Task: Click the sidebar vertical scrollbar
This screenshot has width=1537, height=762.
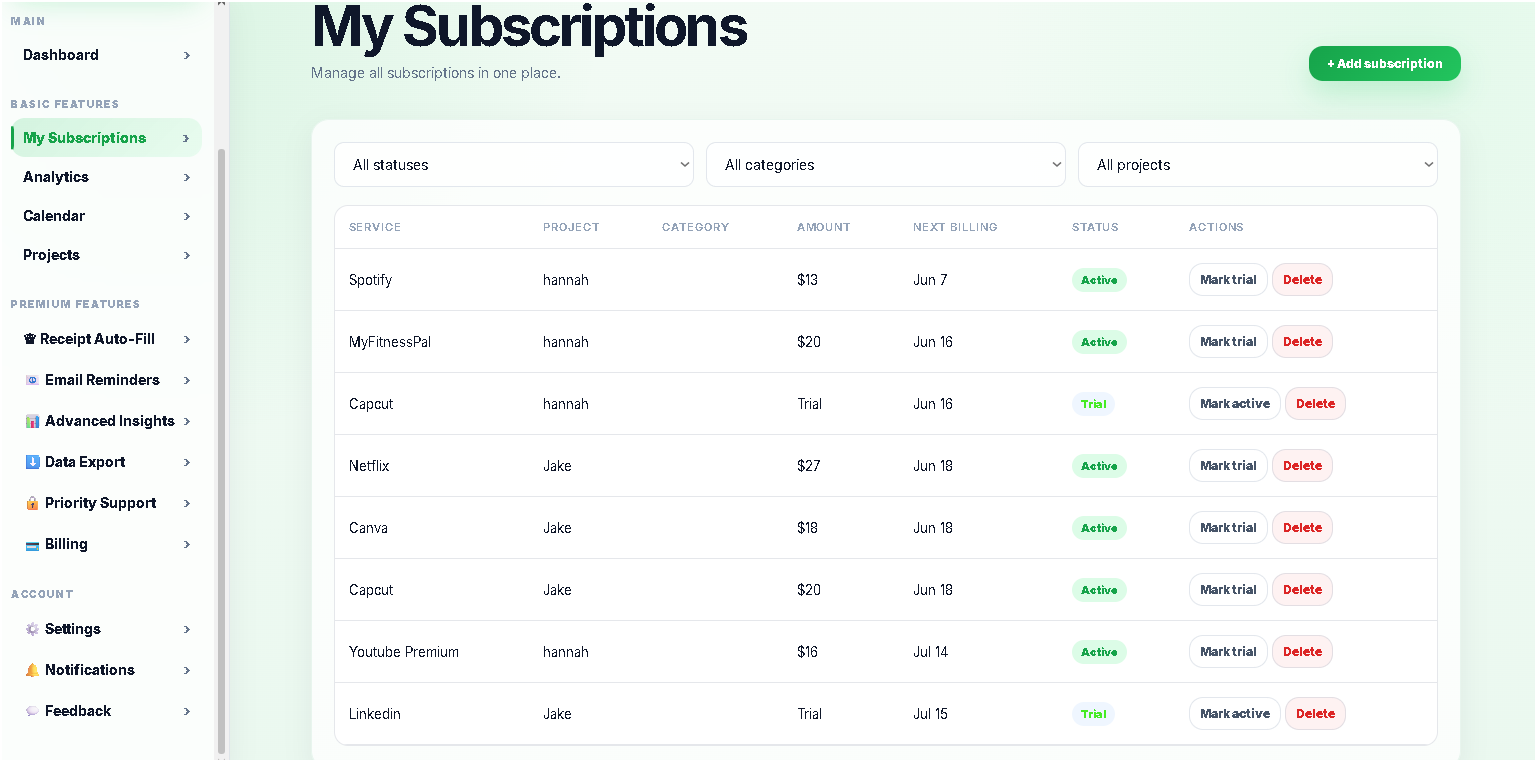Action: [222, 450]
